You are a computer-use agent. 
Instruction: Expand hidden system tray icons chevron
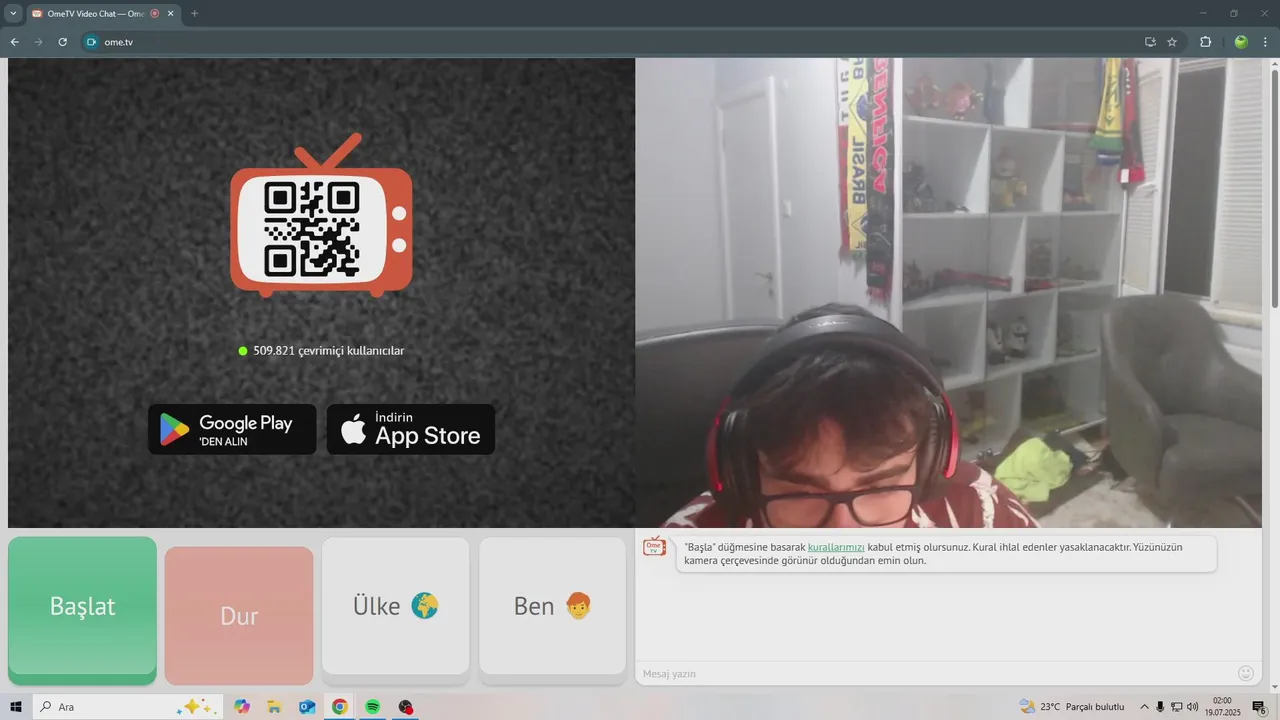(1145, 707)
